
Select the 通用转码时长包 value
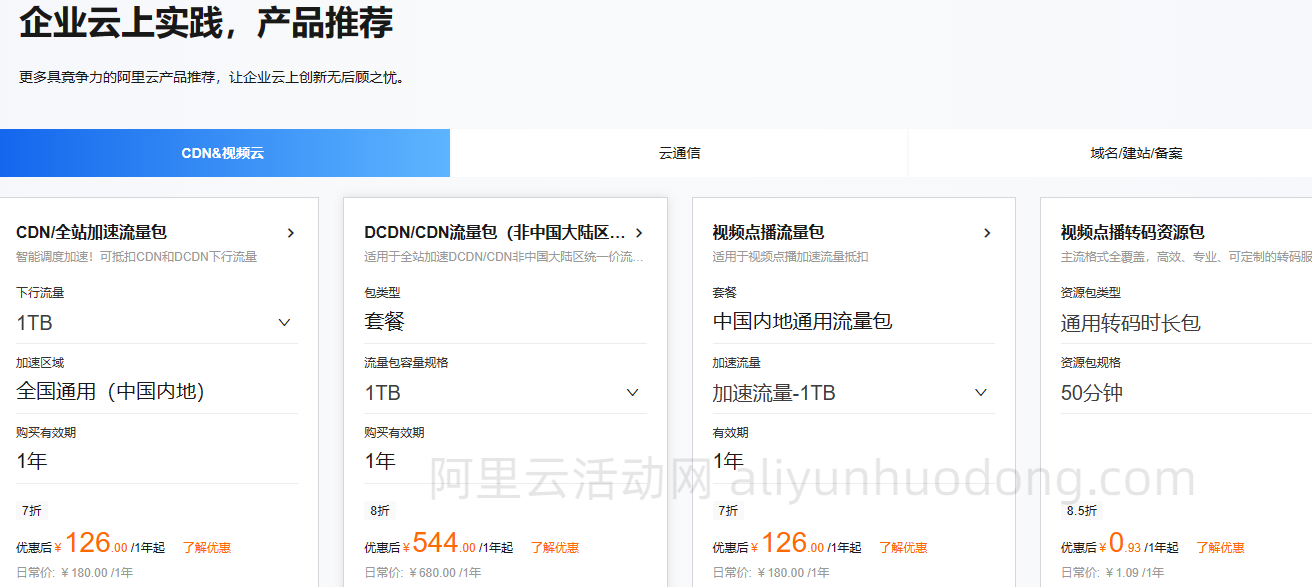(1130, 323)
